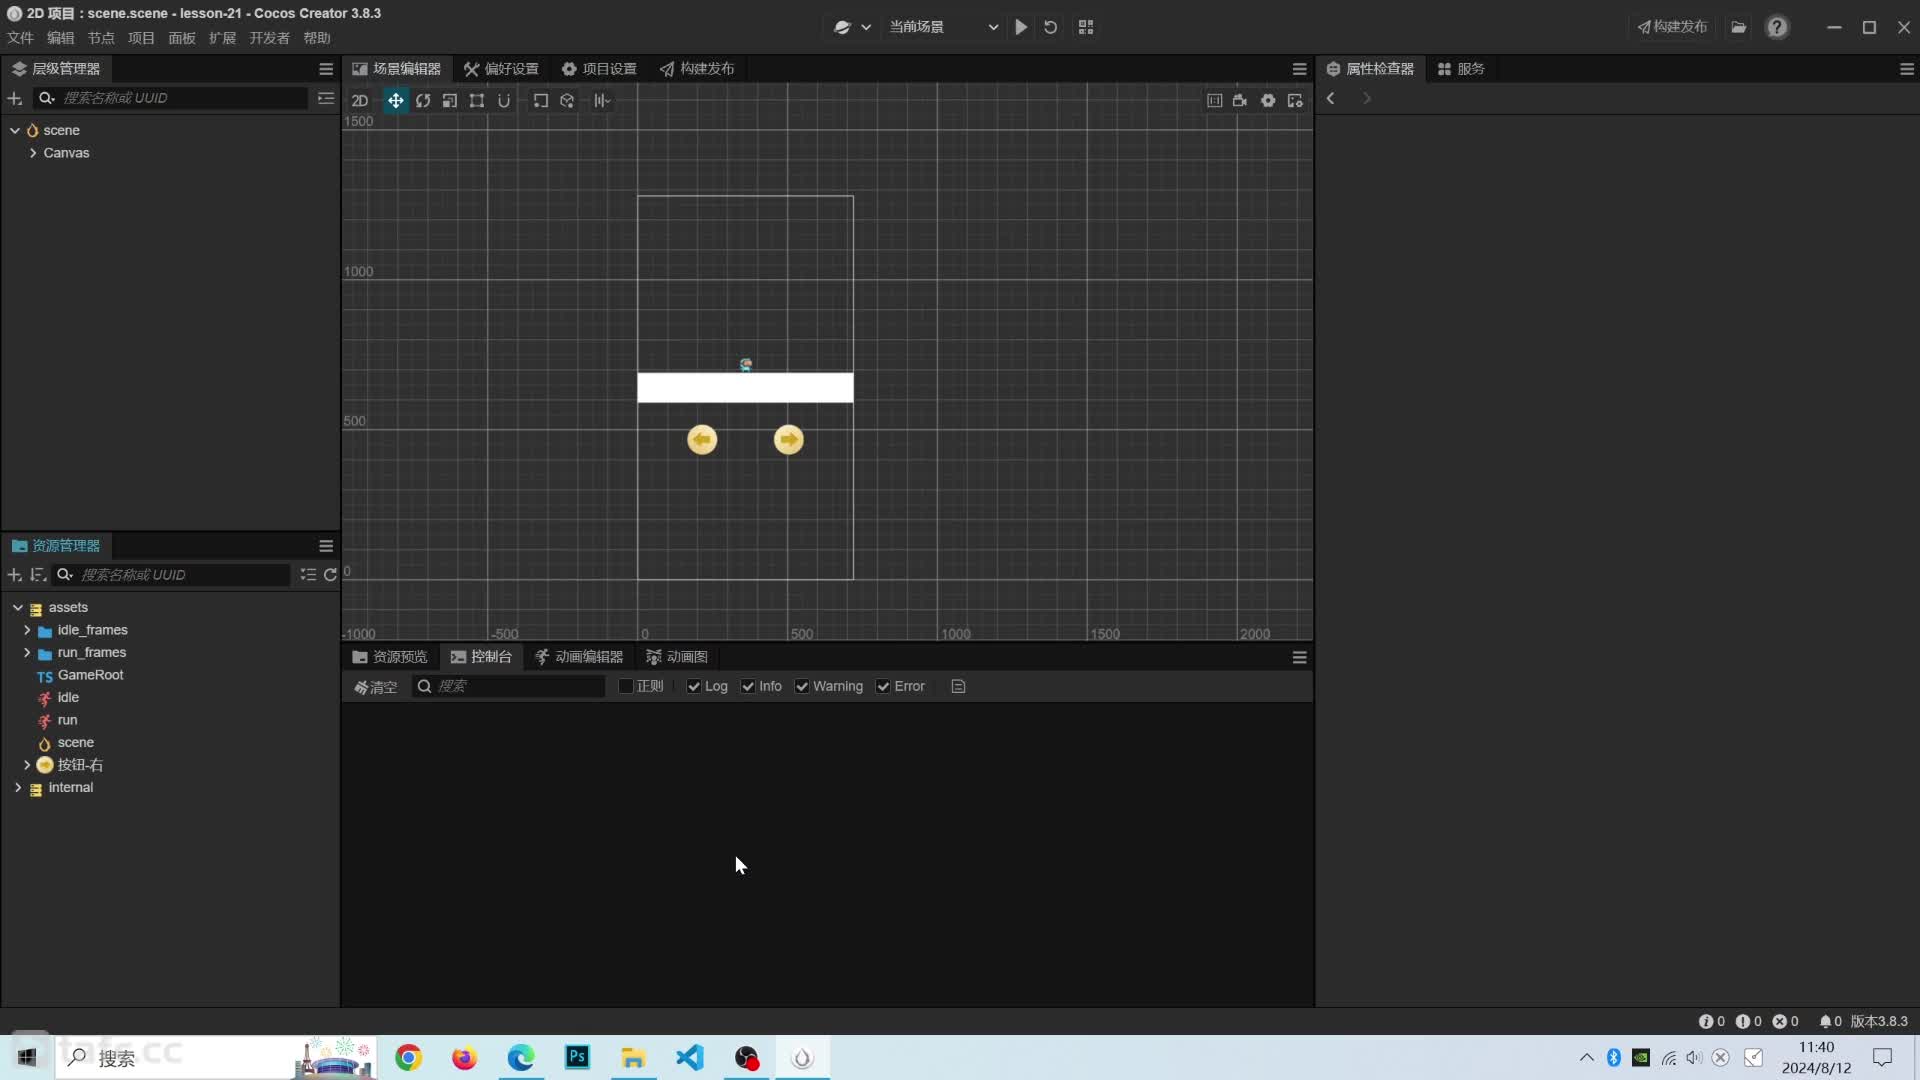Toggle the Log checkbox
Image resolution: width=1920 pixels, height=1080 pixels.
tap(694, 686)
